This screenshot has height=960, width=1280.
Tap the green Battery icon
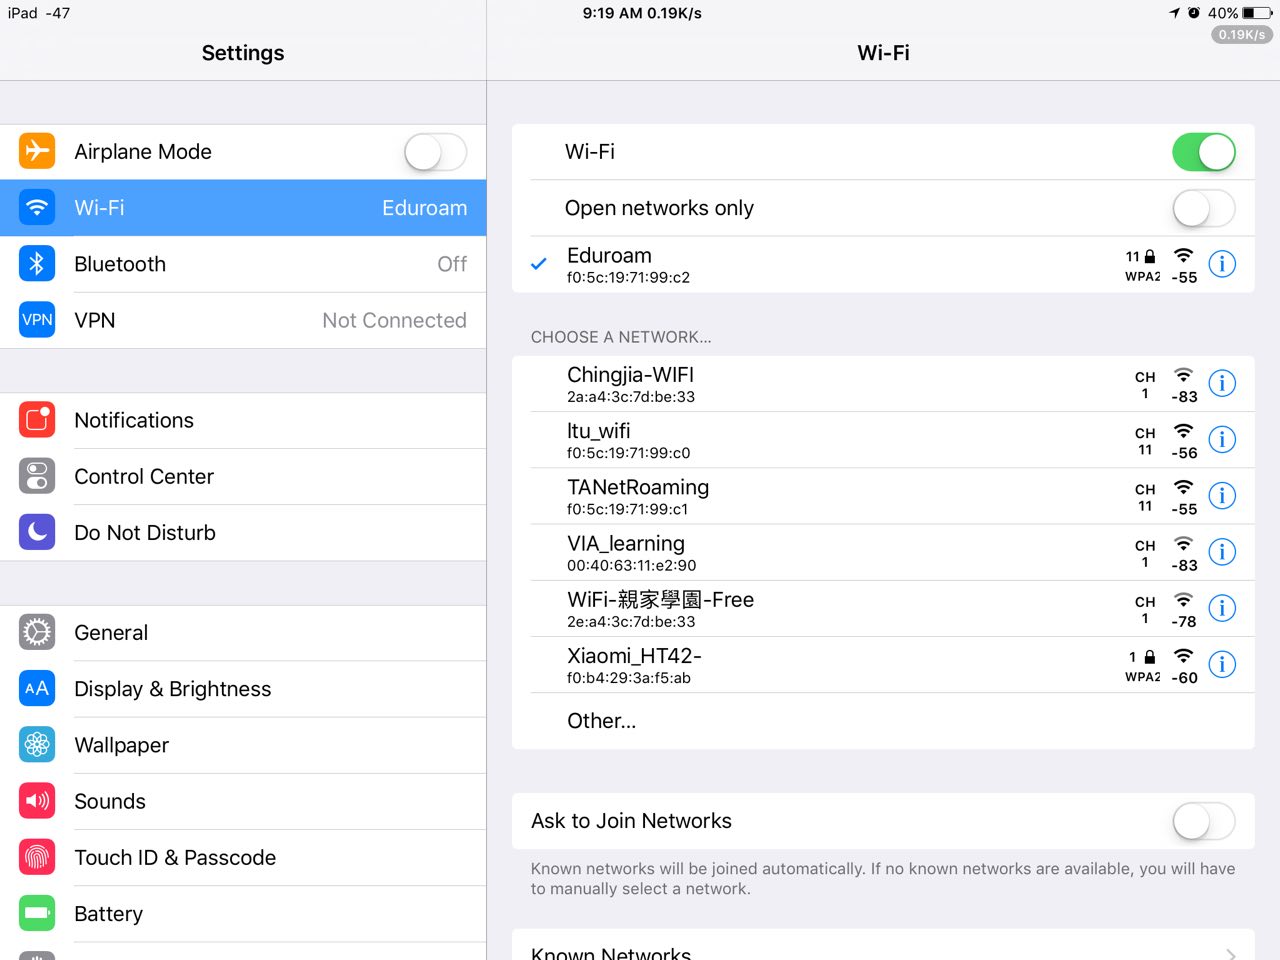tap(37, 913)
